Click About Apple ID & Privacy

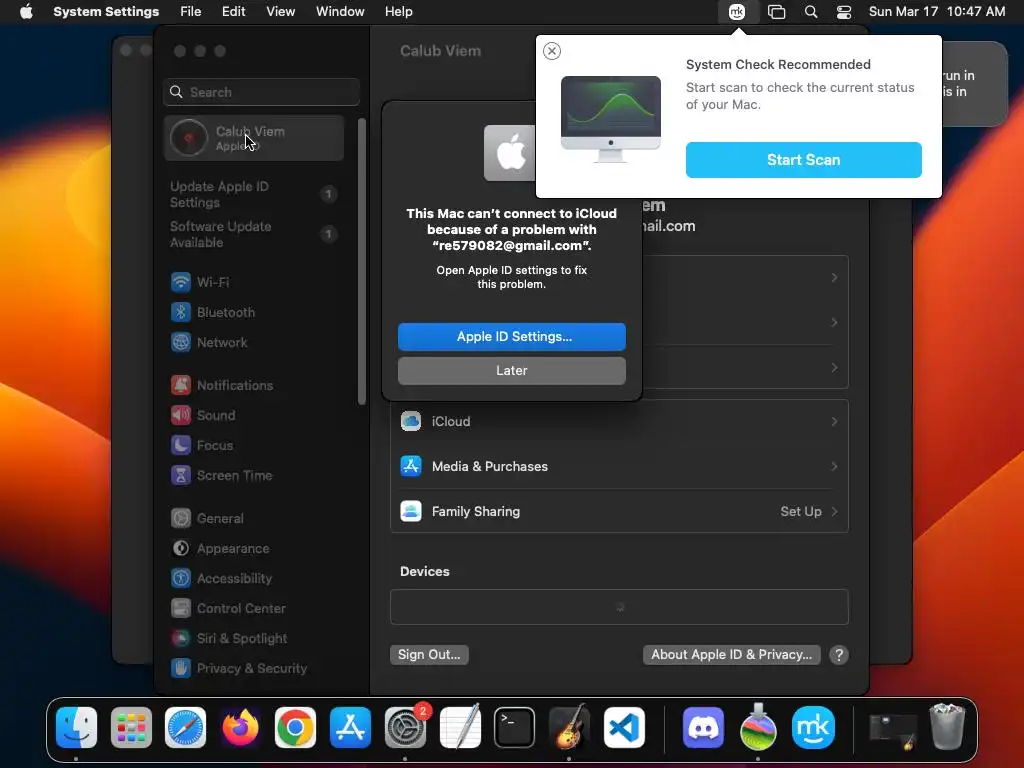click(731, 655)
